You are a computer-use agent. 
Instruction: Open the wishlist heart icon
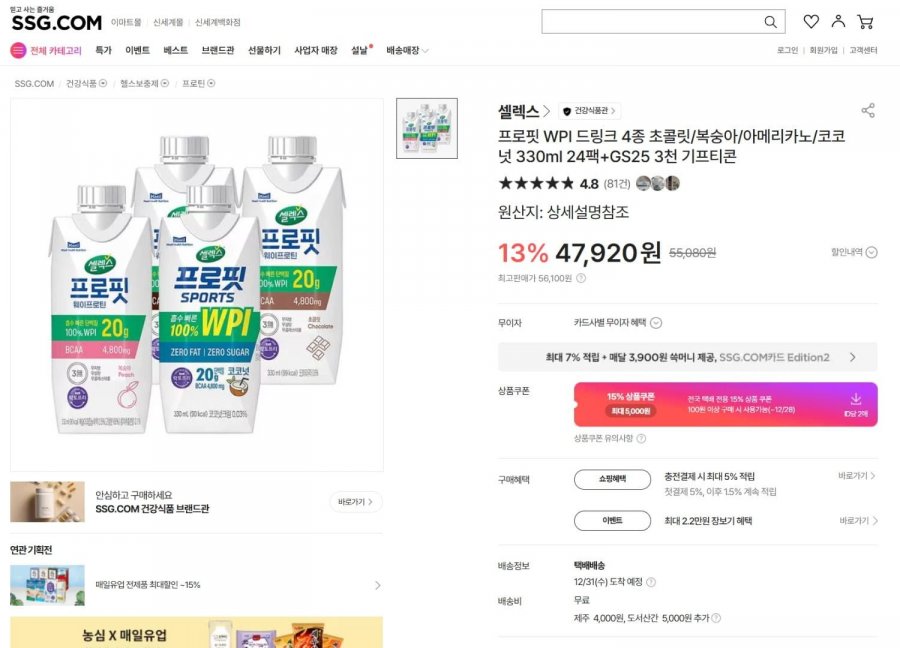pyautogui.click(x=811, y=22)
